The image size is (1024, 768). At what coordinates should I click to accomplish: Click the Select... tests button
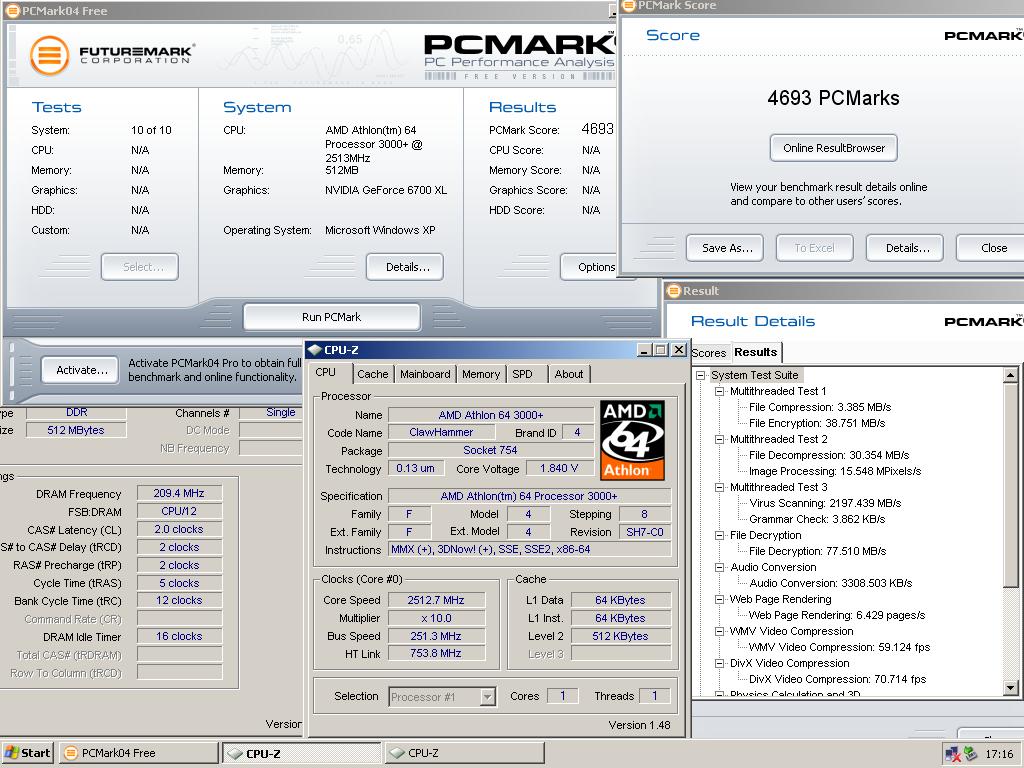pyautogui.click(x=140, y=267)
